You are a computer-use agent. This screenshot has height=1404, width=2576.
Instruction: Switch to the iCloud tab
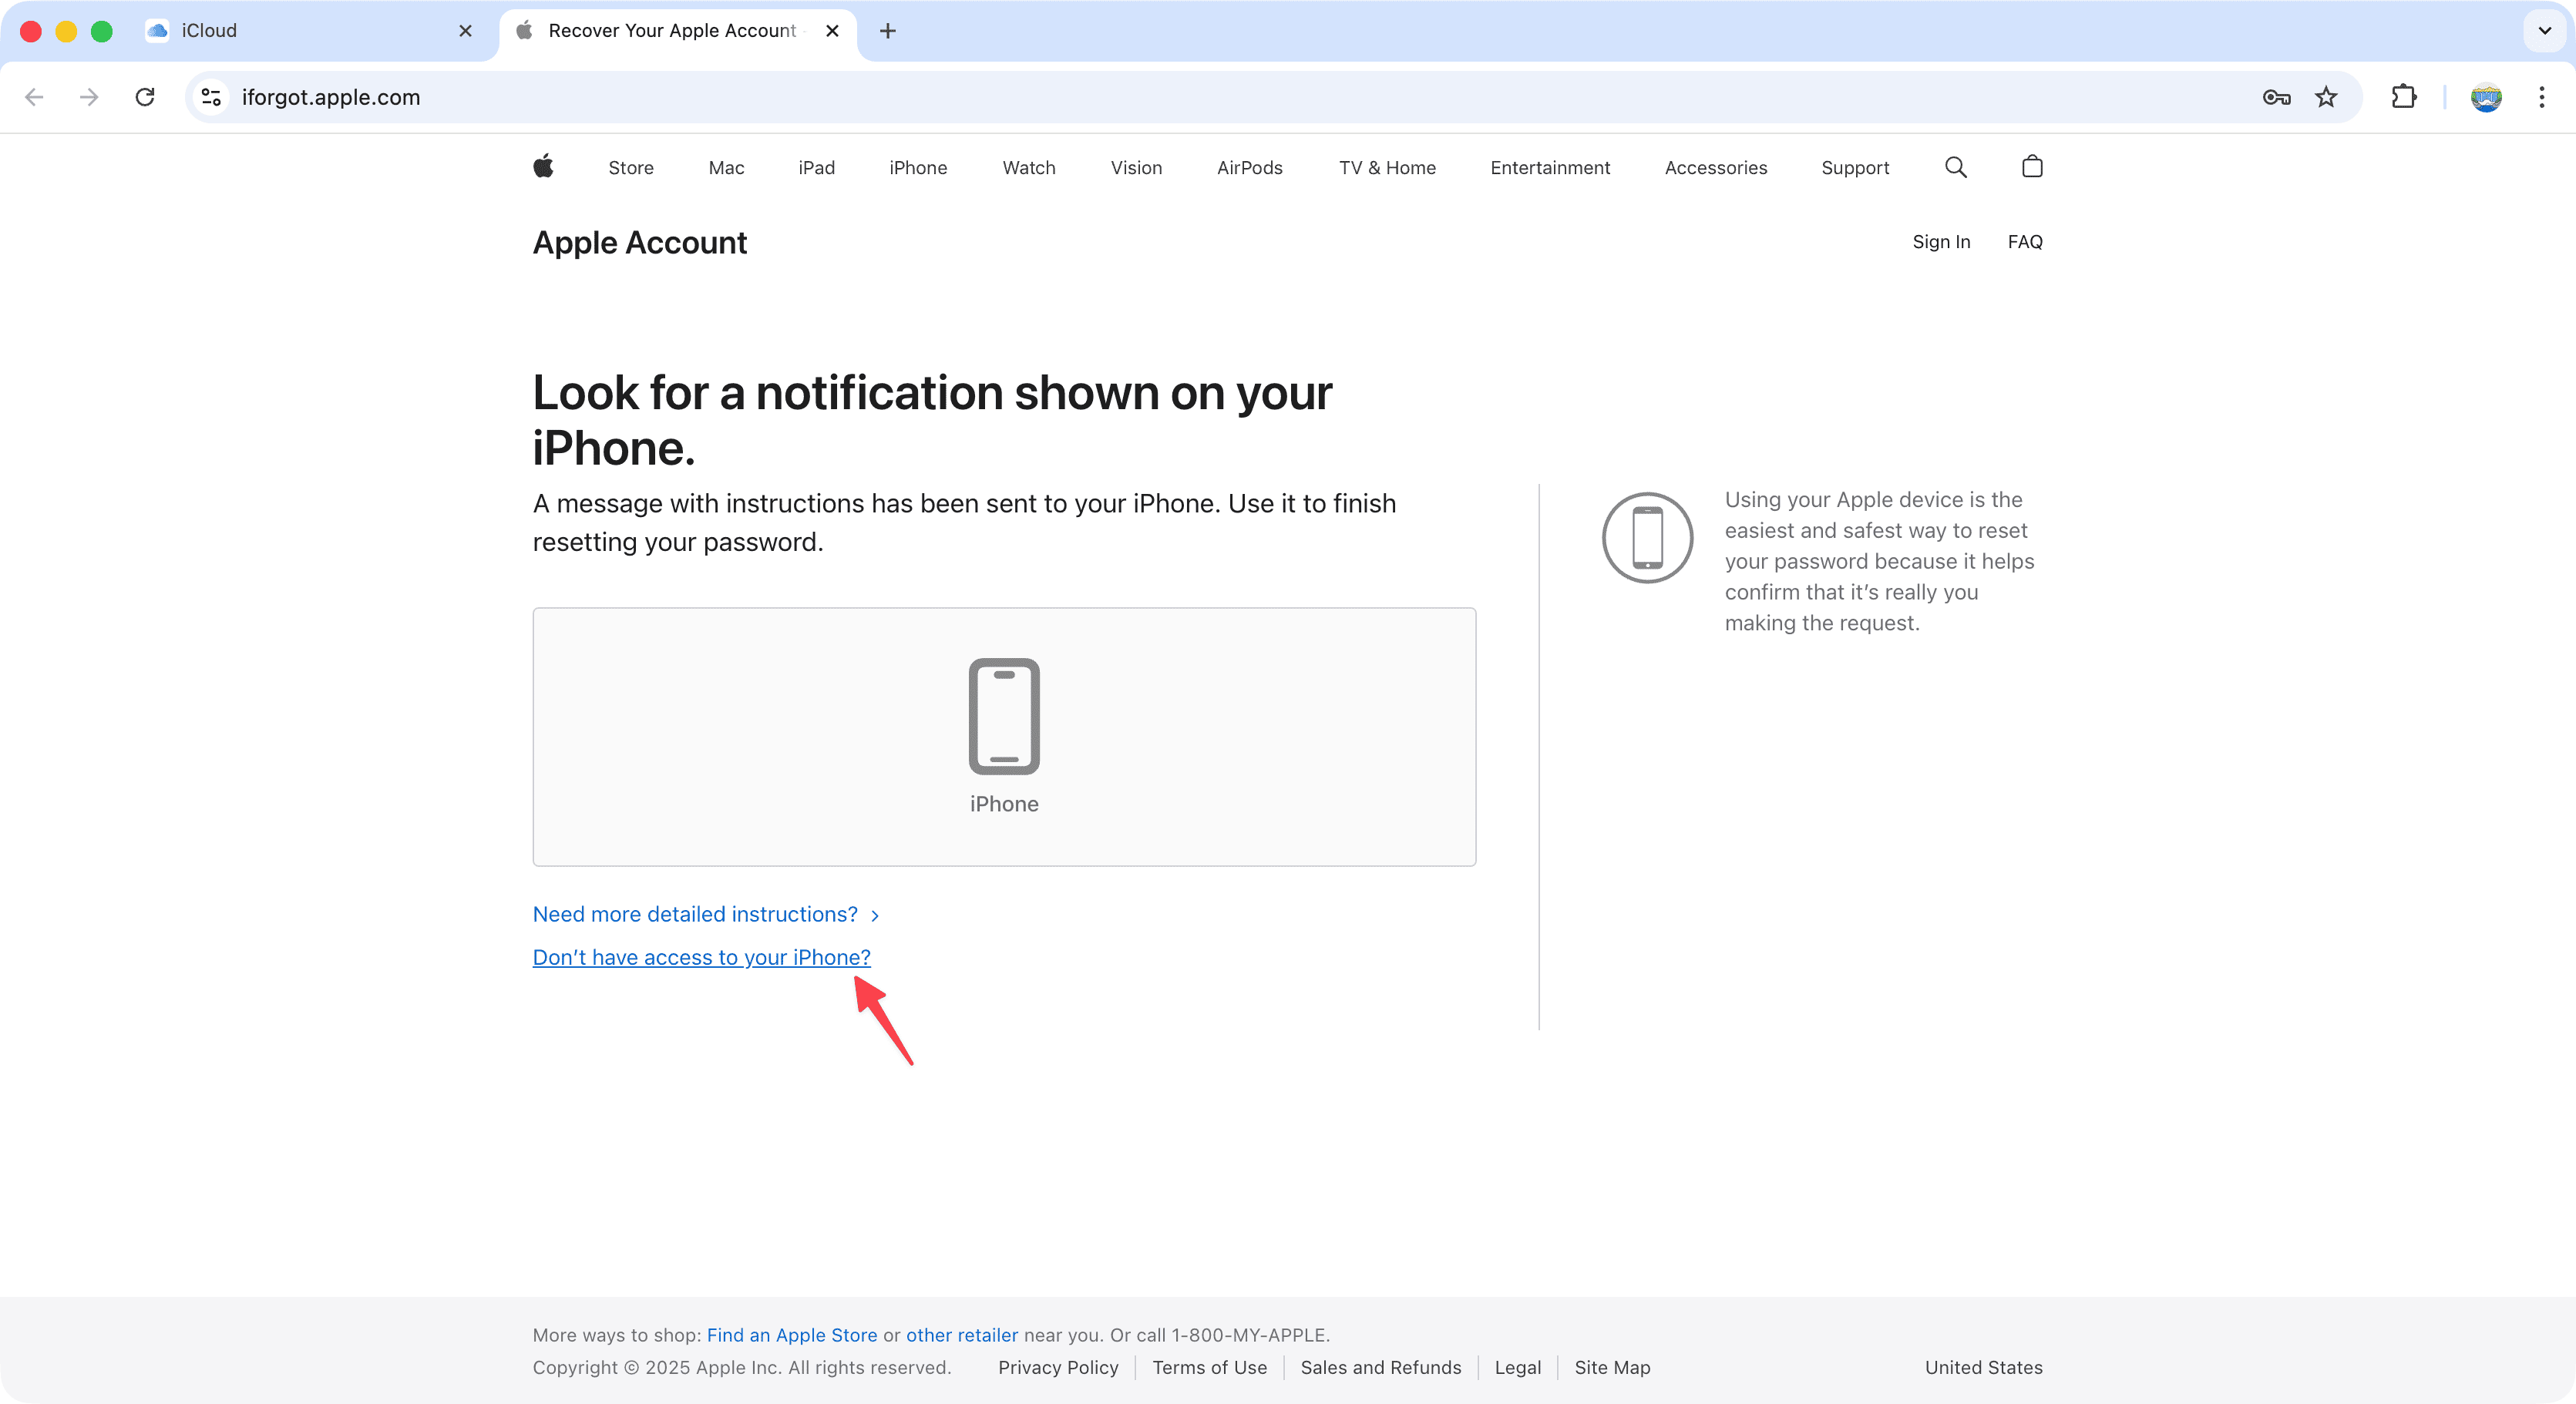[x=300, y=31]
